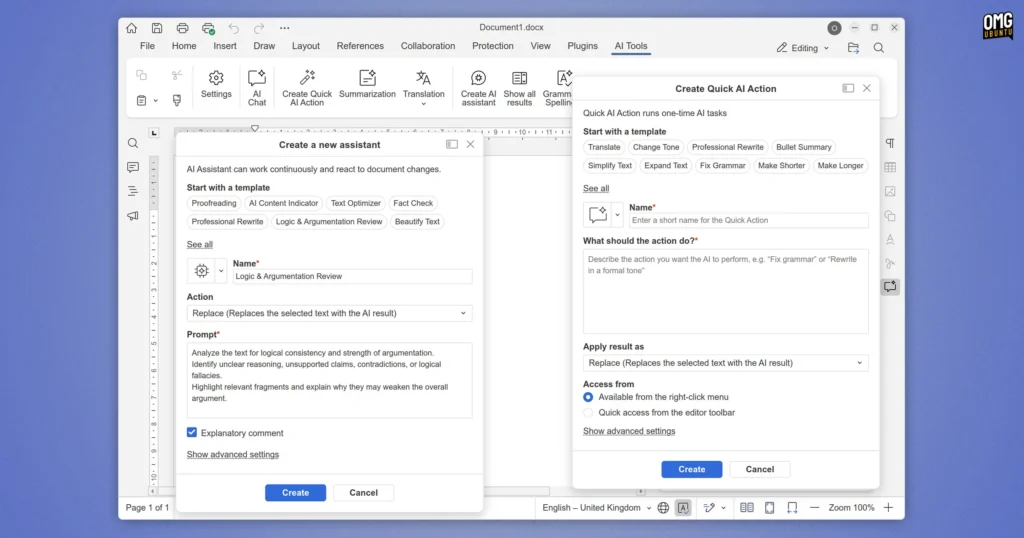Screen dimensions: 1024x538
Task: Click the Quick Action Name input field
Action: point(748,220)
